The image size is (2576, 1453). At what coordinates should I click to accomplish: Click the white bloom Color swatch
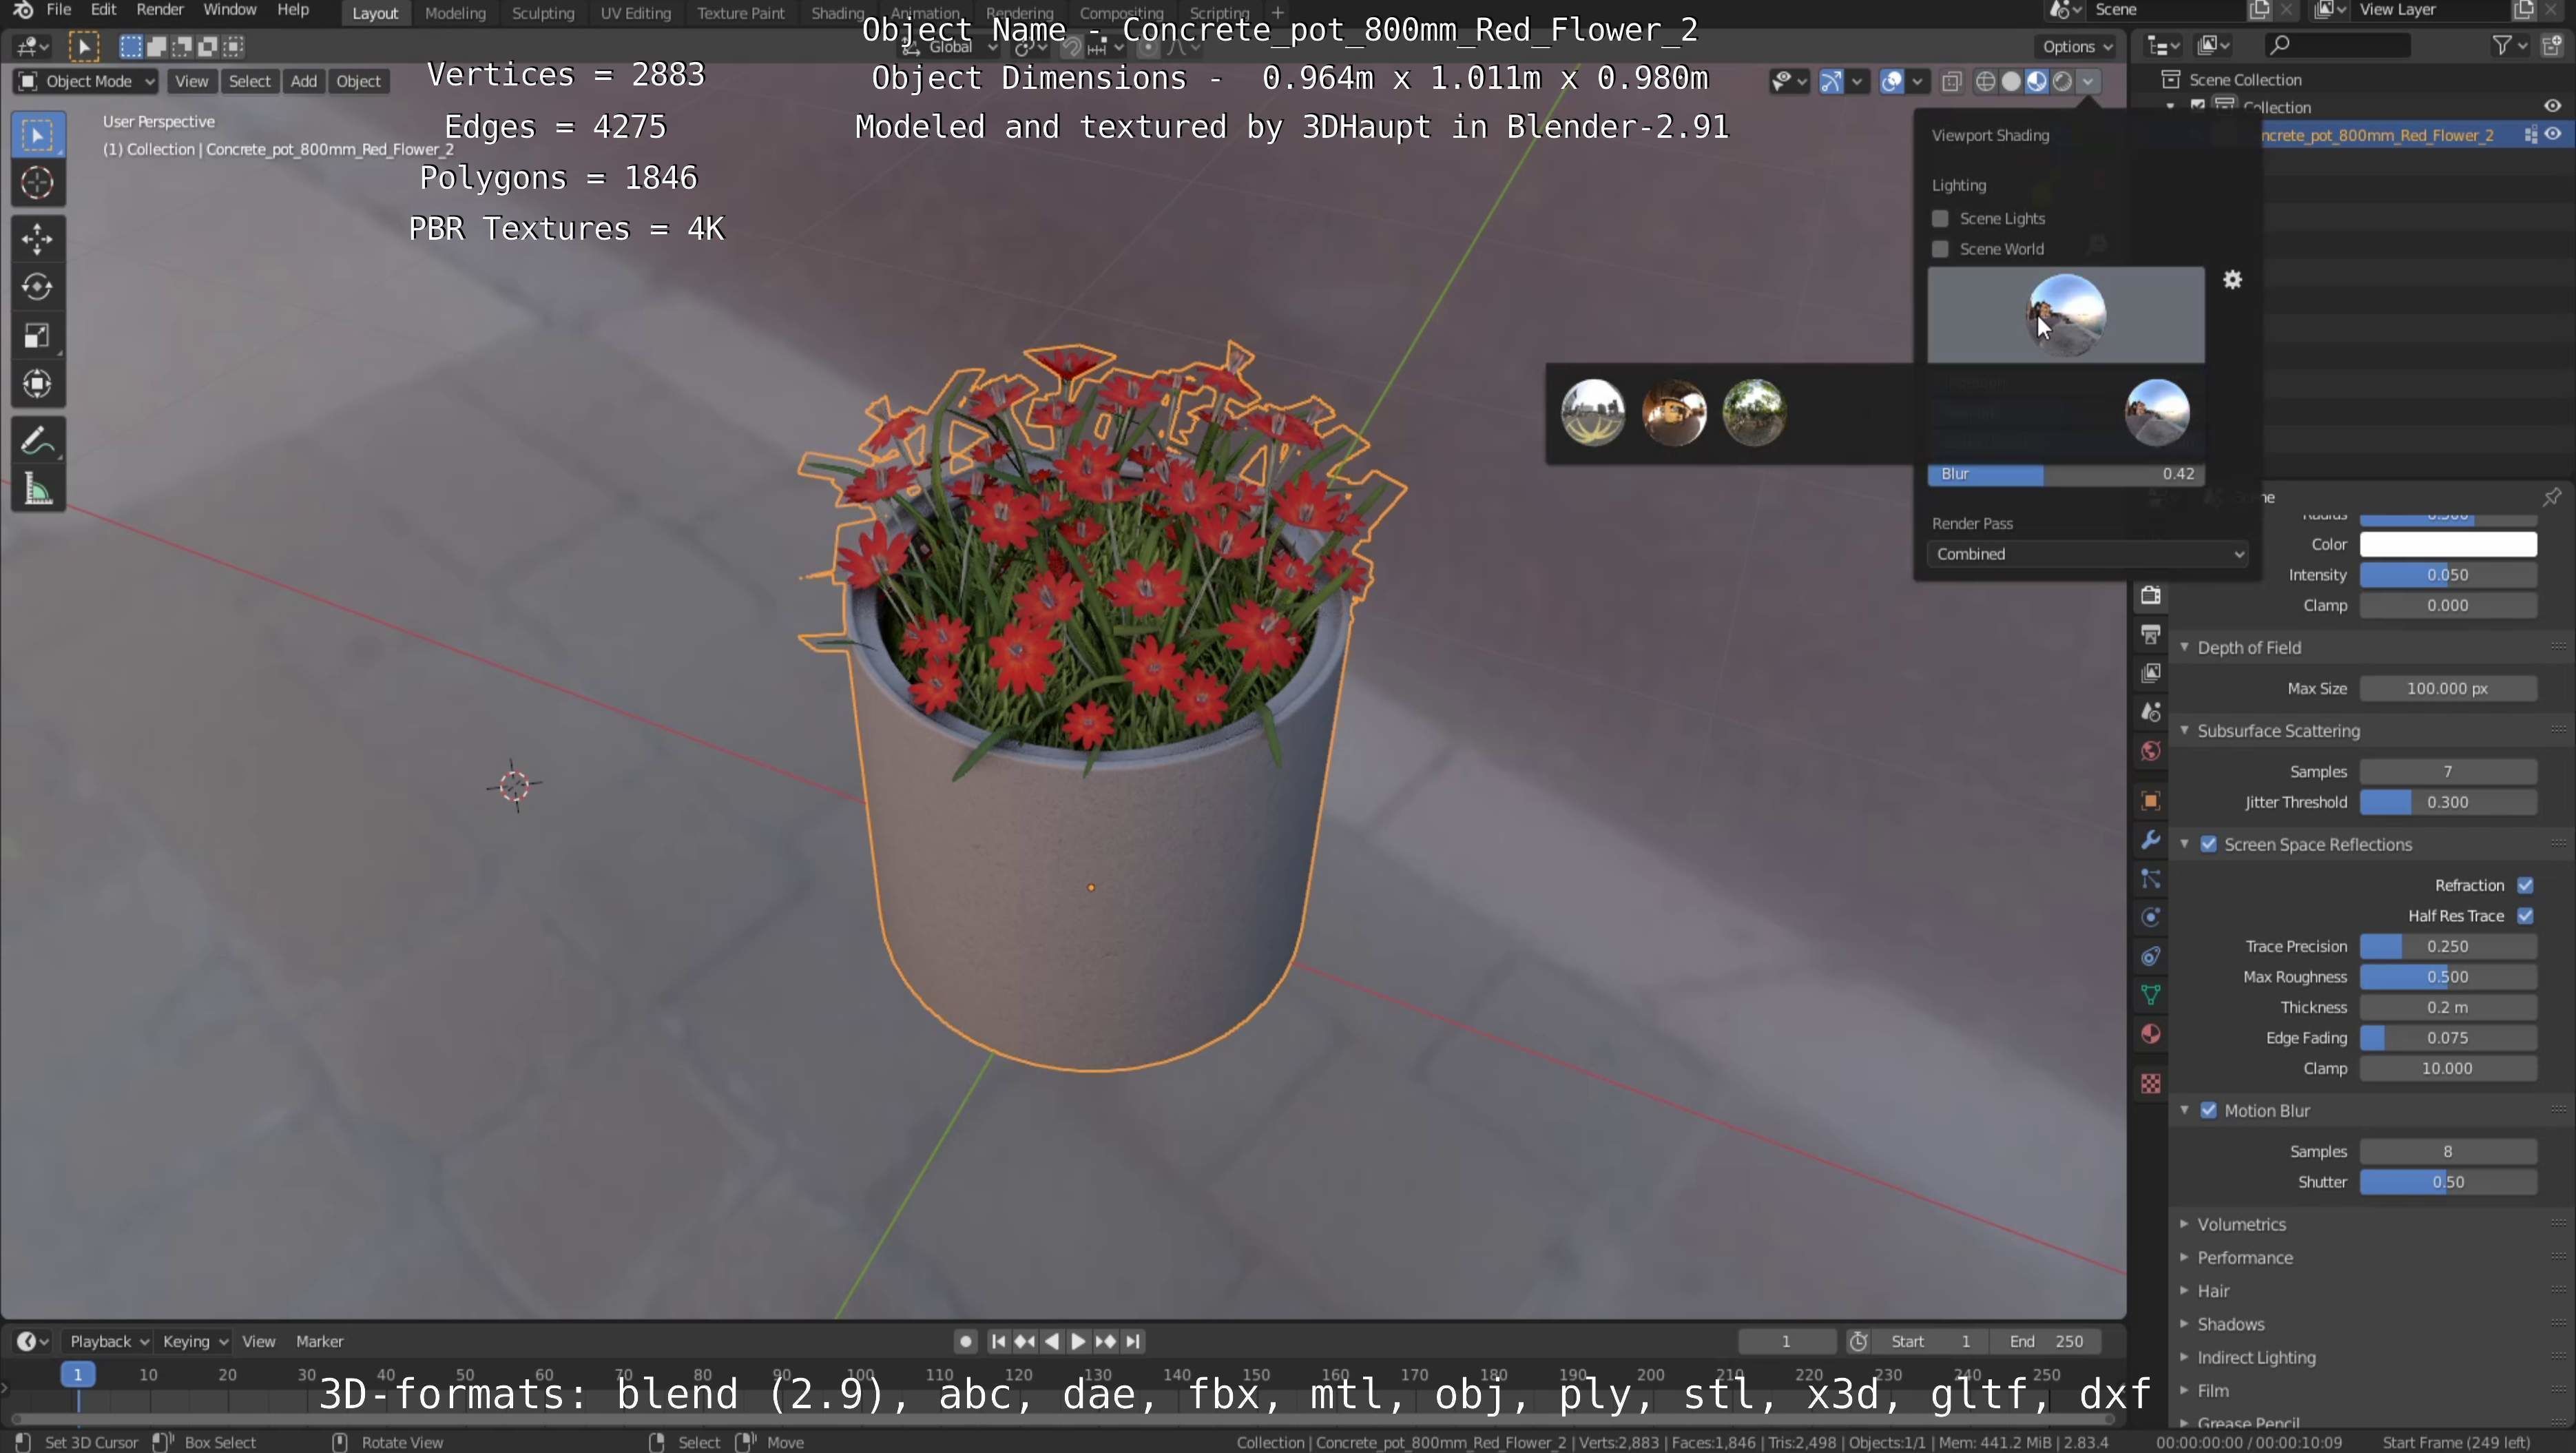[x=2447, y=544]
